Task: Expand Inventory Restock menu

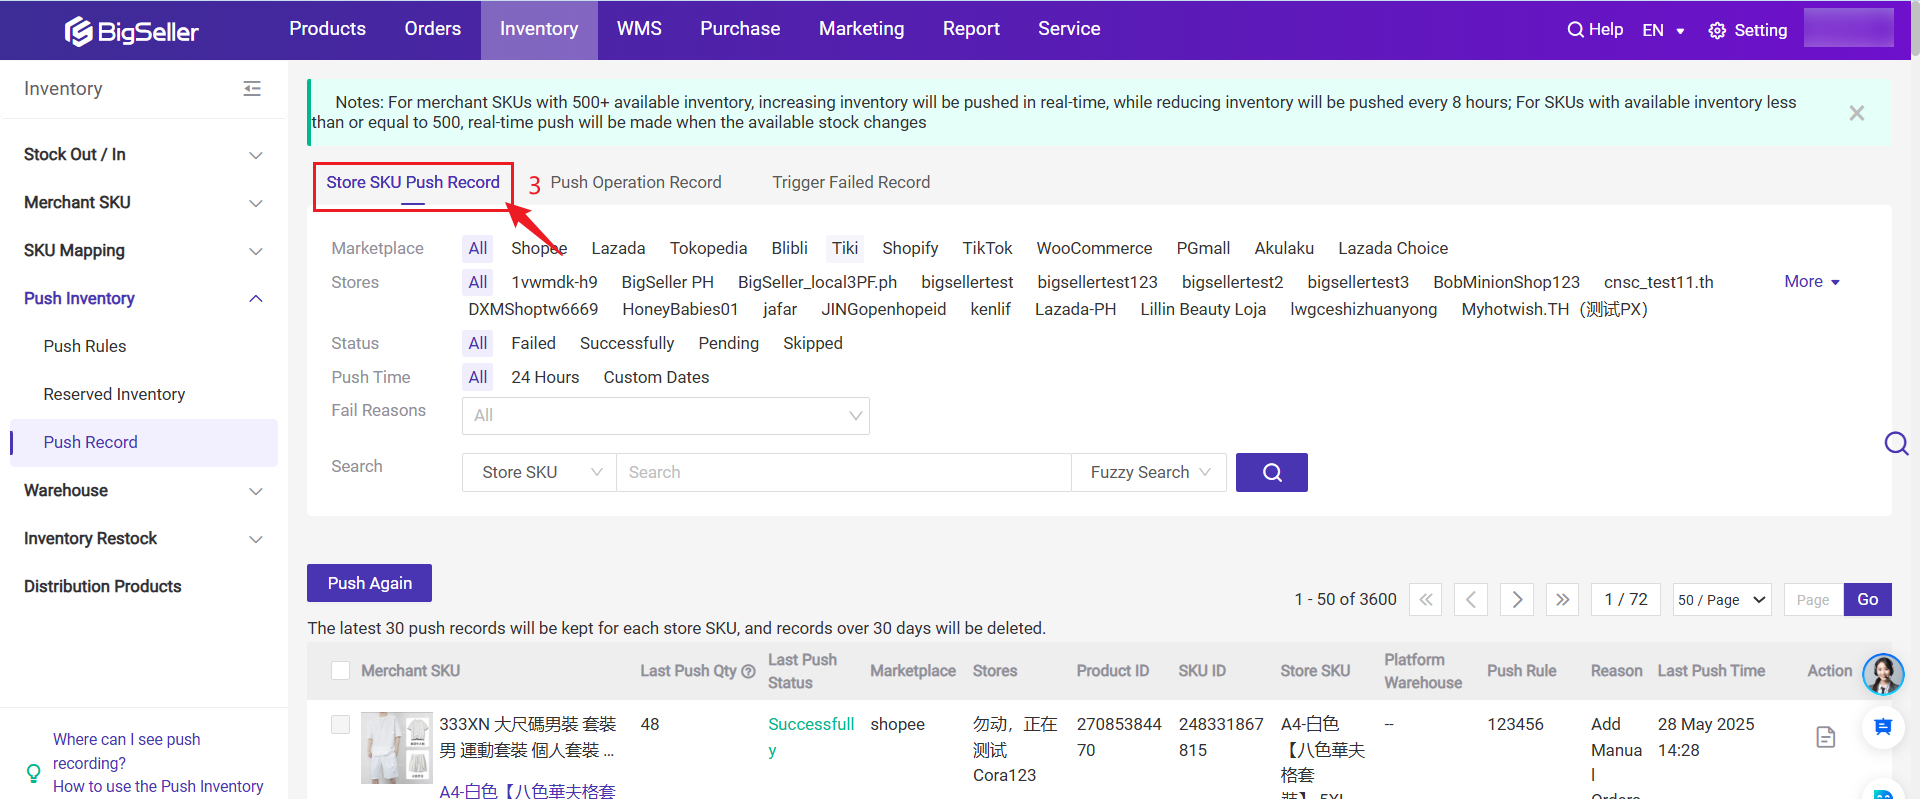Action: coord(256,539)
